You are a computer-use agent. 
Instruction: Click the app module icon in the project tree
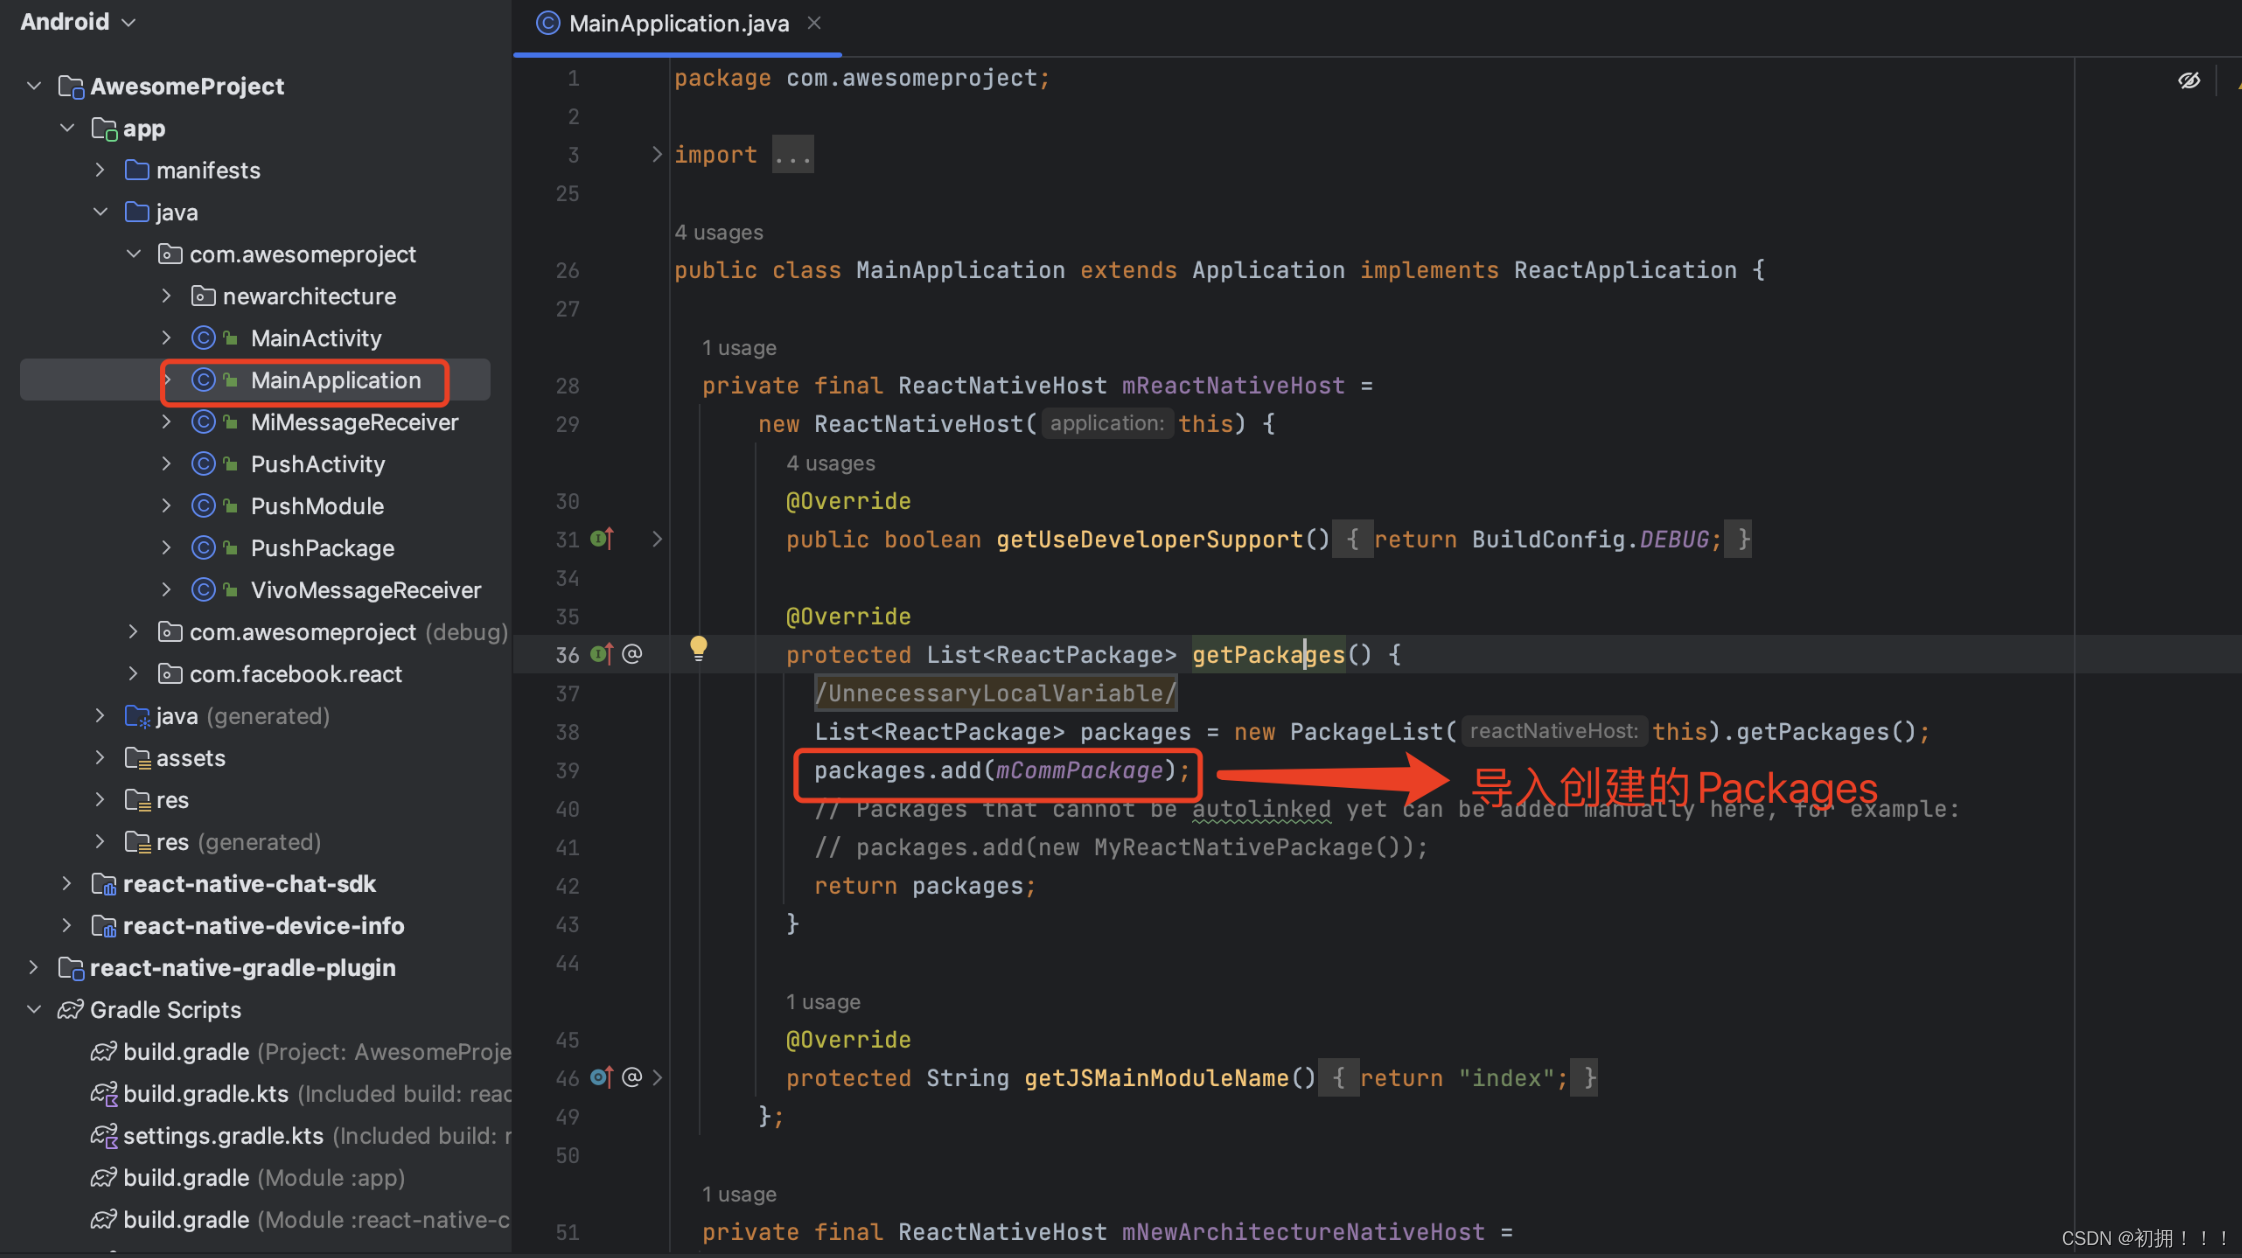tap(104, 128)
